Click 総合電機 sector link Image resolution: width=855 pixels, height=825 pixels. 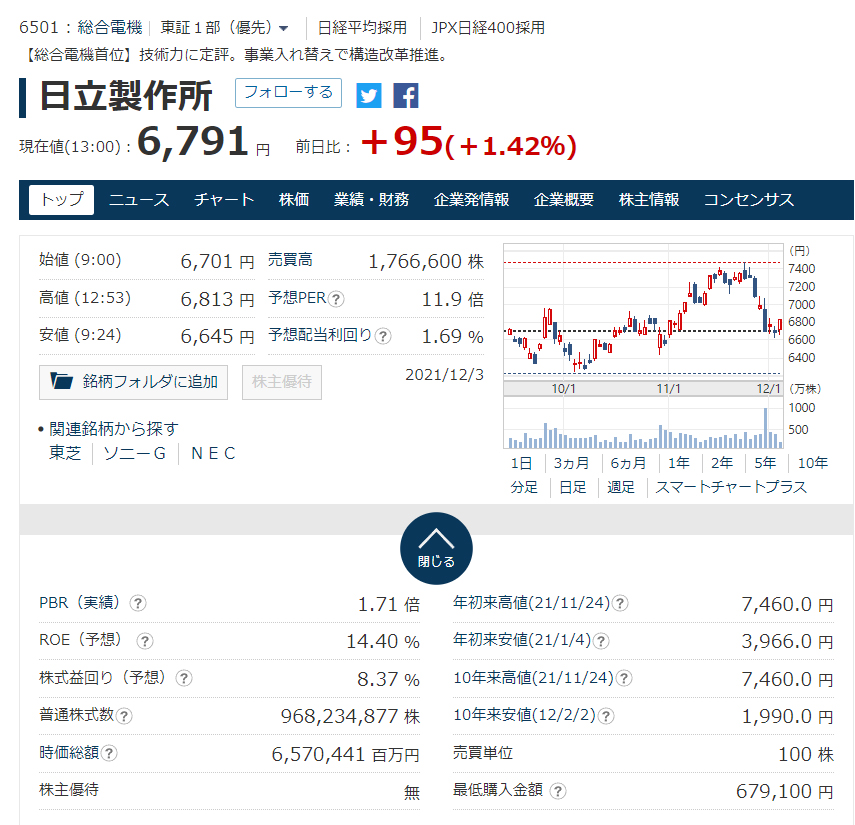pos(110,27)
